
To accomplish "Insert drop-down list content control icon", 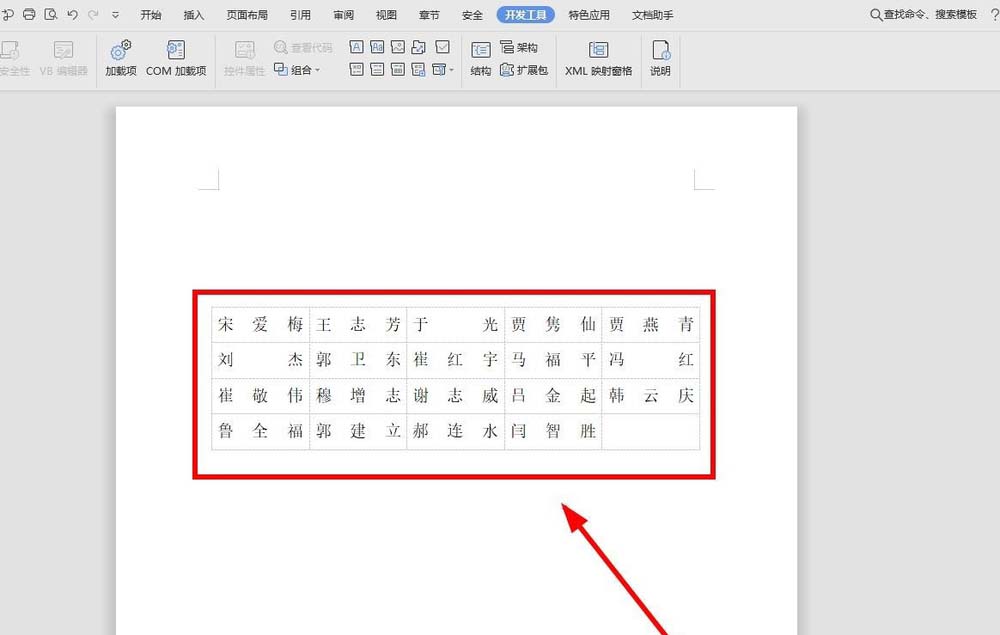I will click(377, 69).
